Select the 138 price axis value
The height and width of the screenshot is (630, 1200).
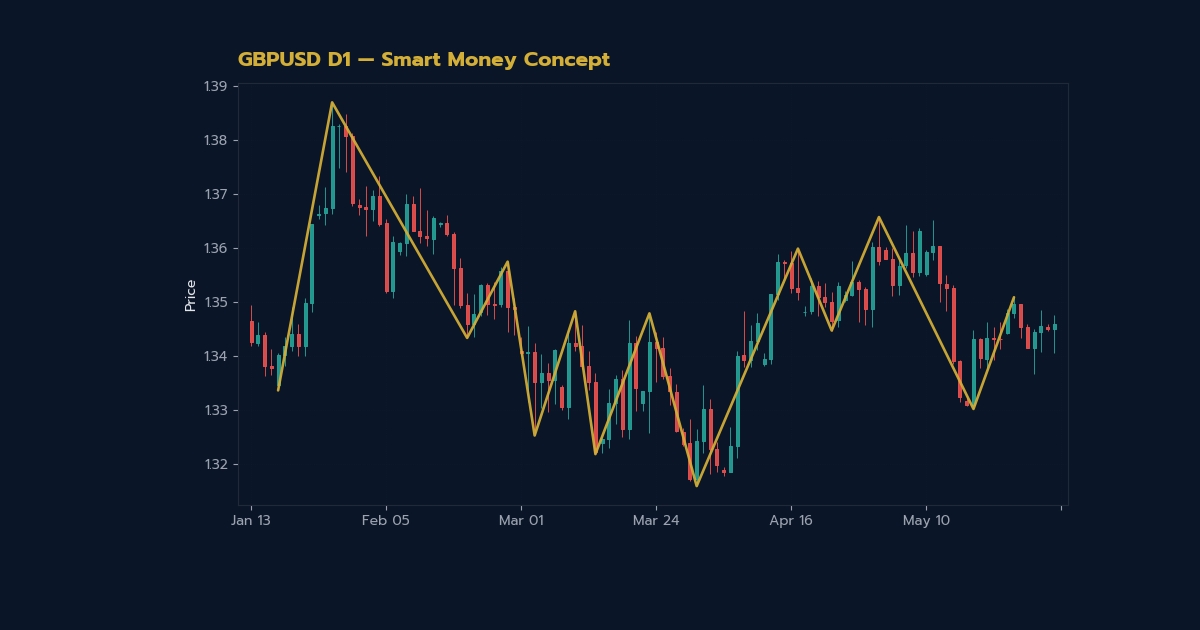pos(216,140)
